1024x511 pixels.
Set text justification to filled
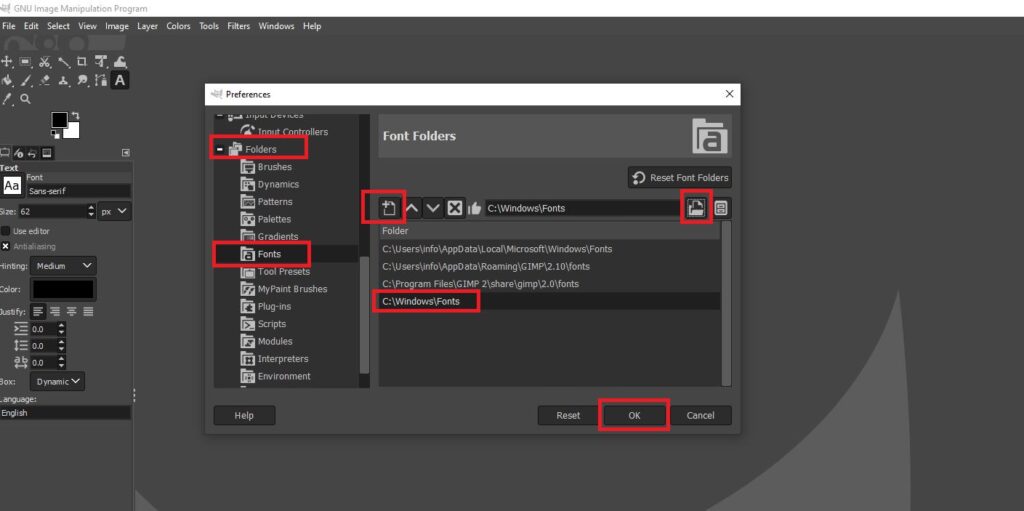click(x=88, y=312)
